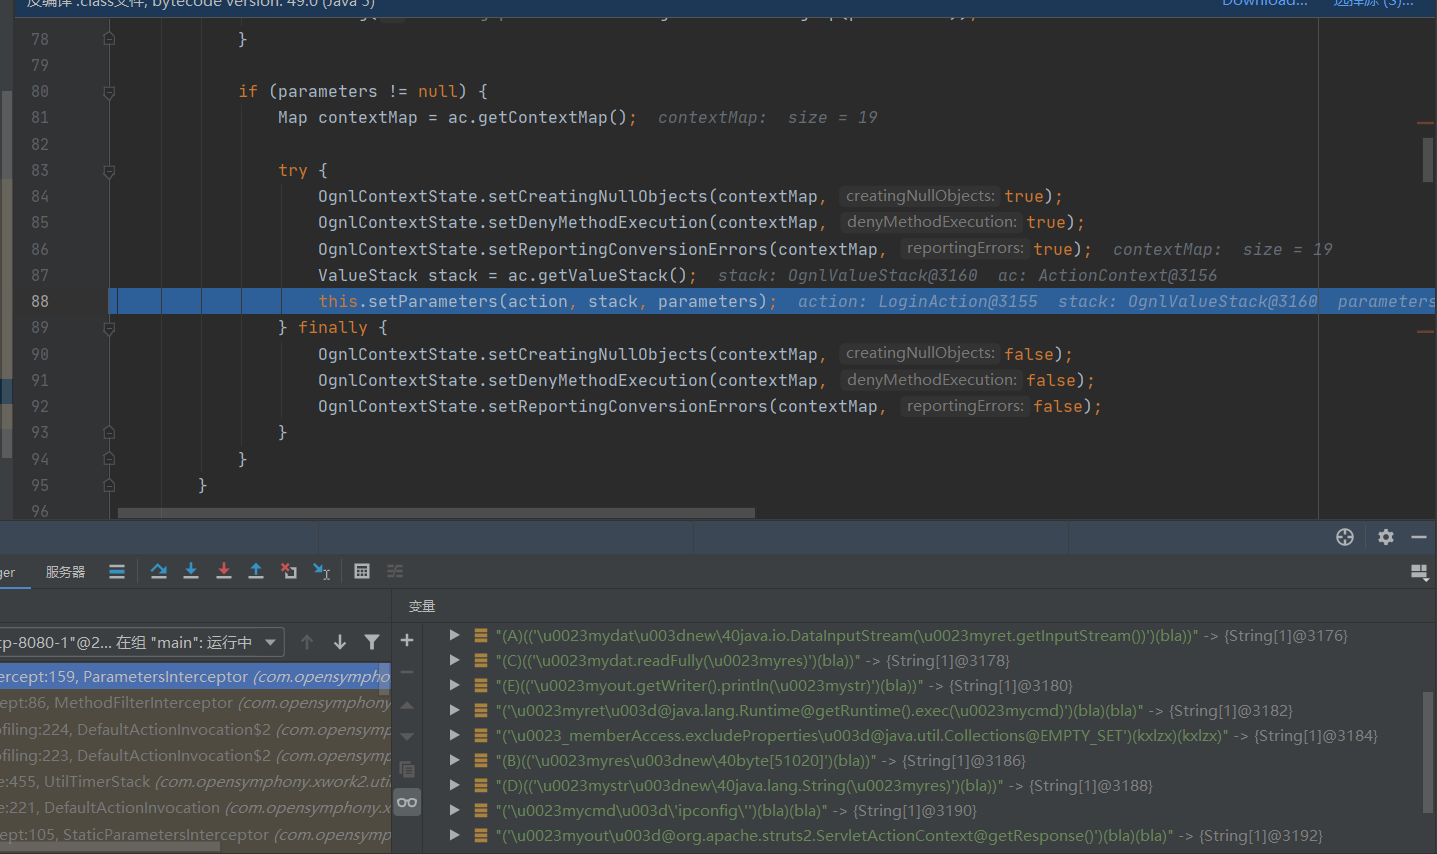Screen dimensions: 1437x854
Task: Click the red Force Step Into icon
Action: click(x=224, y=571)
